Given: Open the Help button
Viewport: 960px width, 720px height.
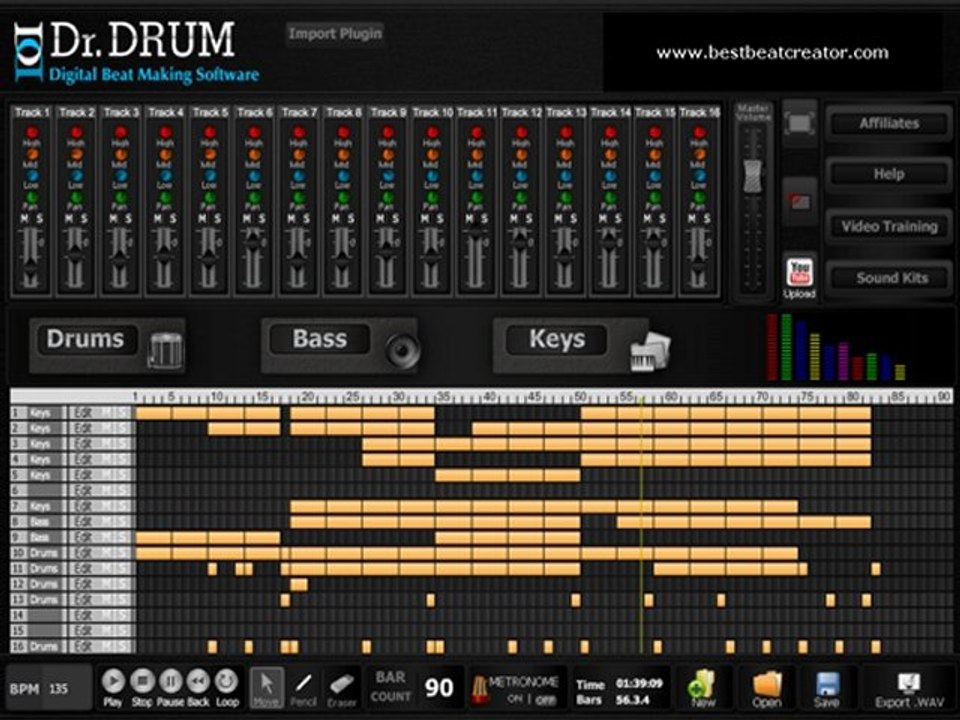Looking at the screenshot, I should pyautogui.click(x=889, y=174).
